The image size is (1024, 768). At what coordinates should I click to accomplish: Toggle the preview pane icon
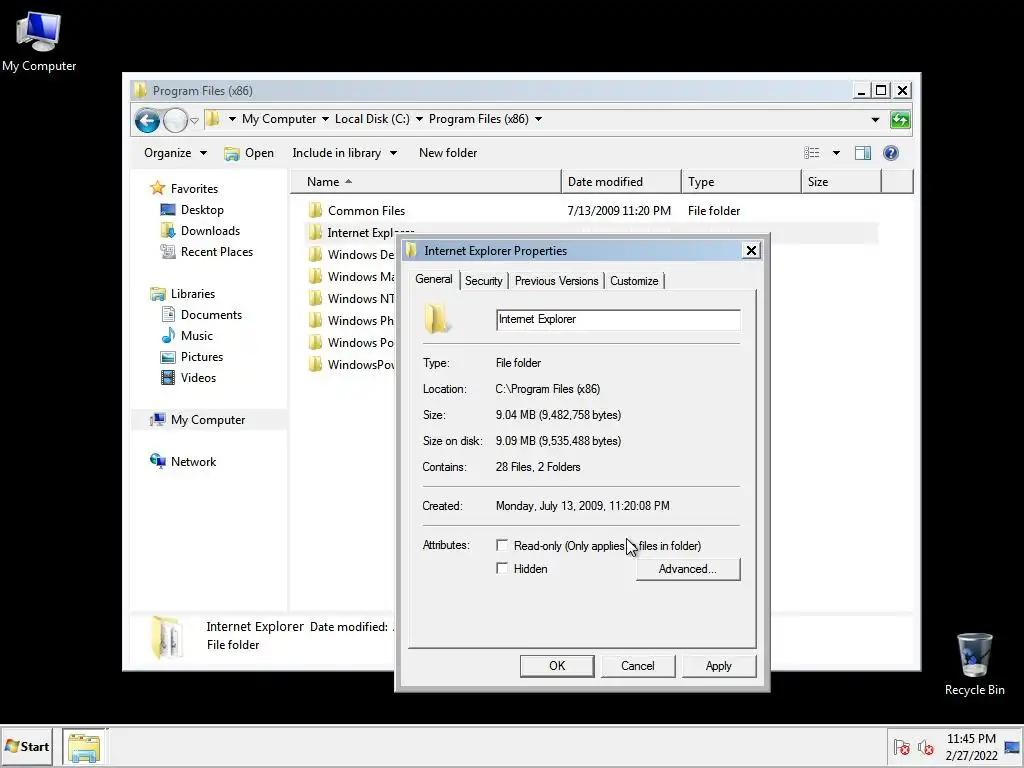coord(863,153)
